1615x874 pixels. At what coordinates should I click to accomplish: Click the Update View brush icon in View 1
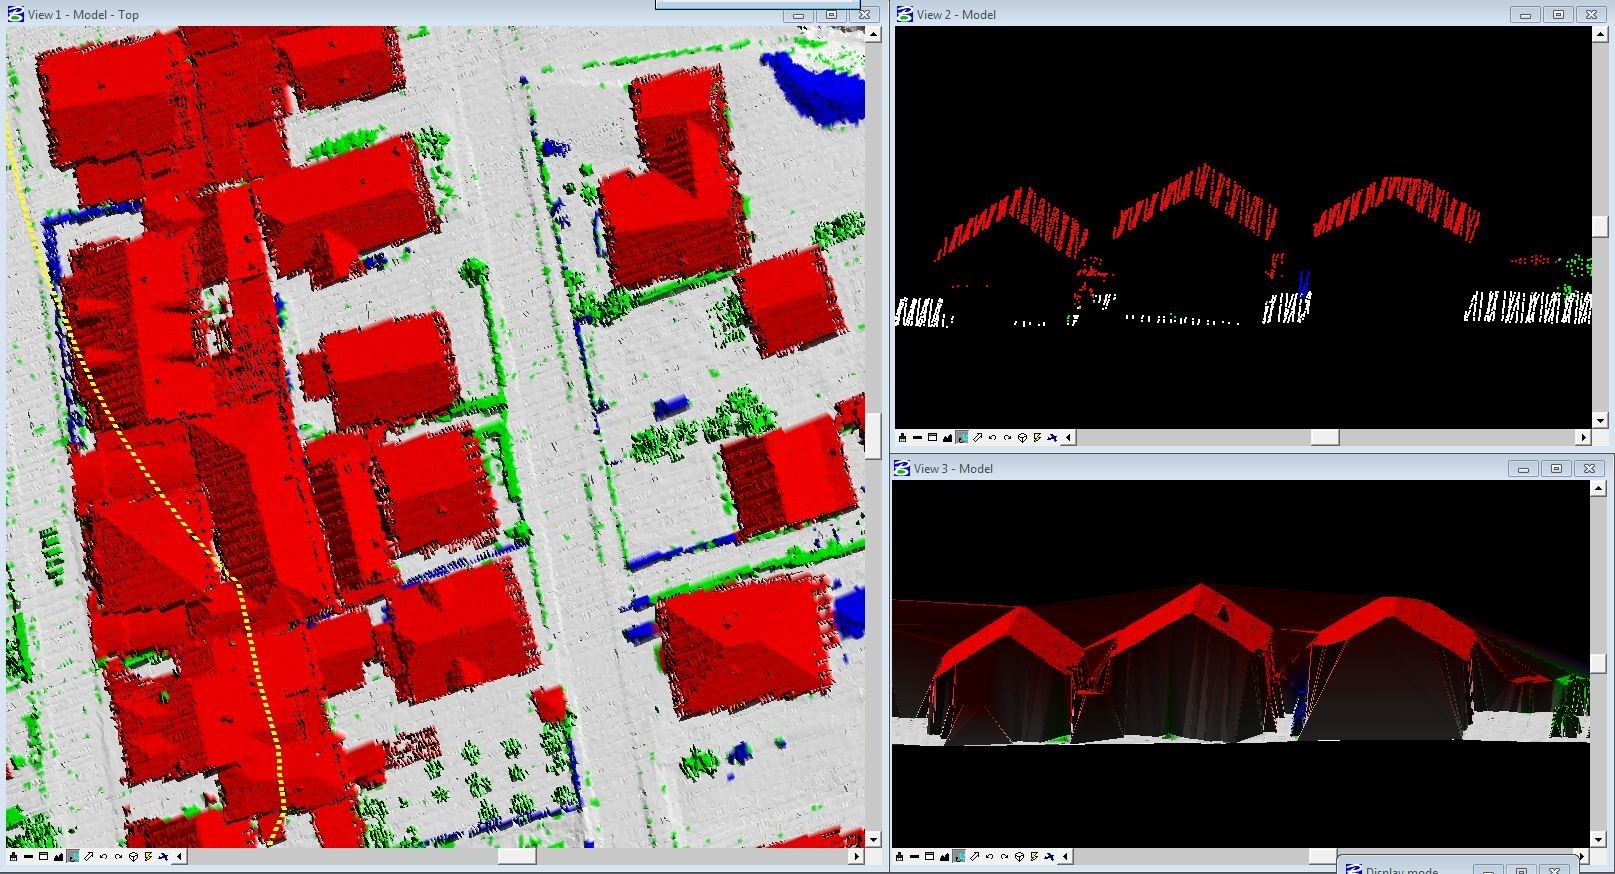pyautogui.click(x=13, y=856)
